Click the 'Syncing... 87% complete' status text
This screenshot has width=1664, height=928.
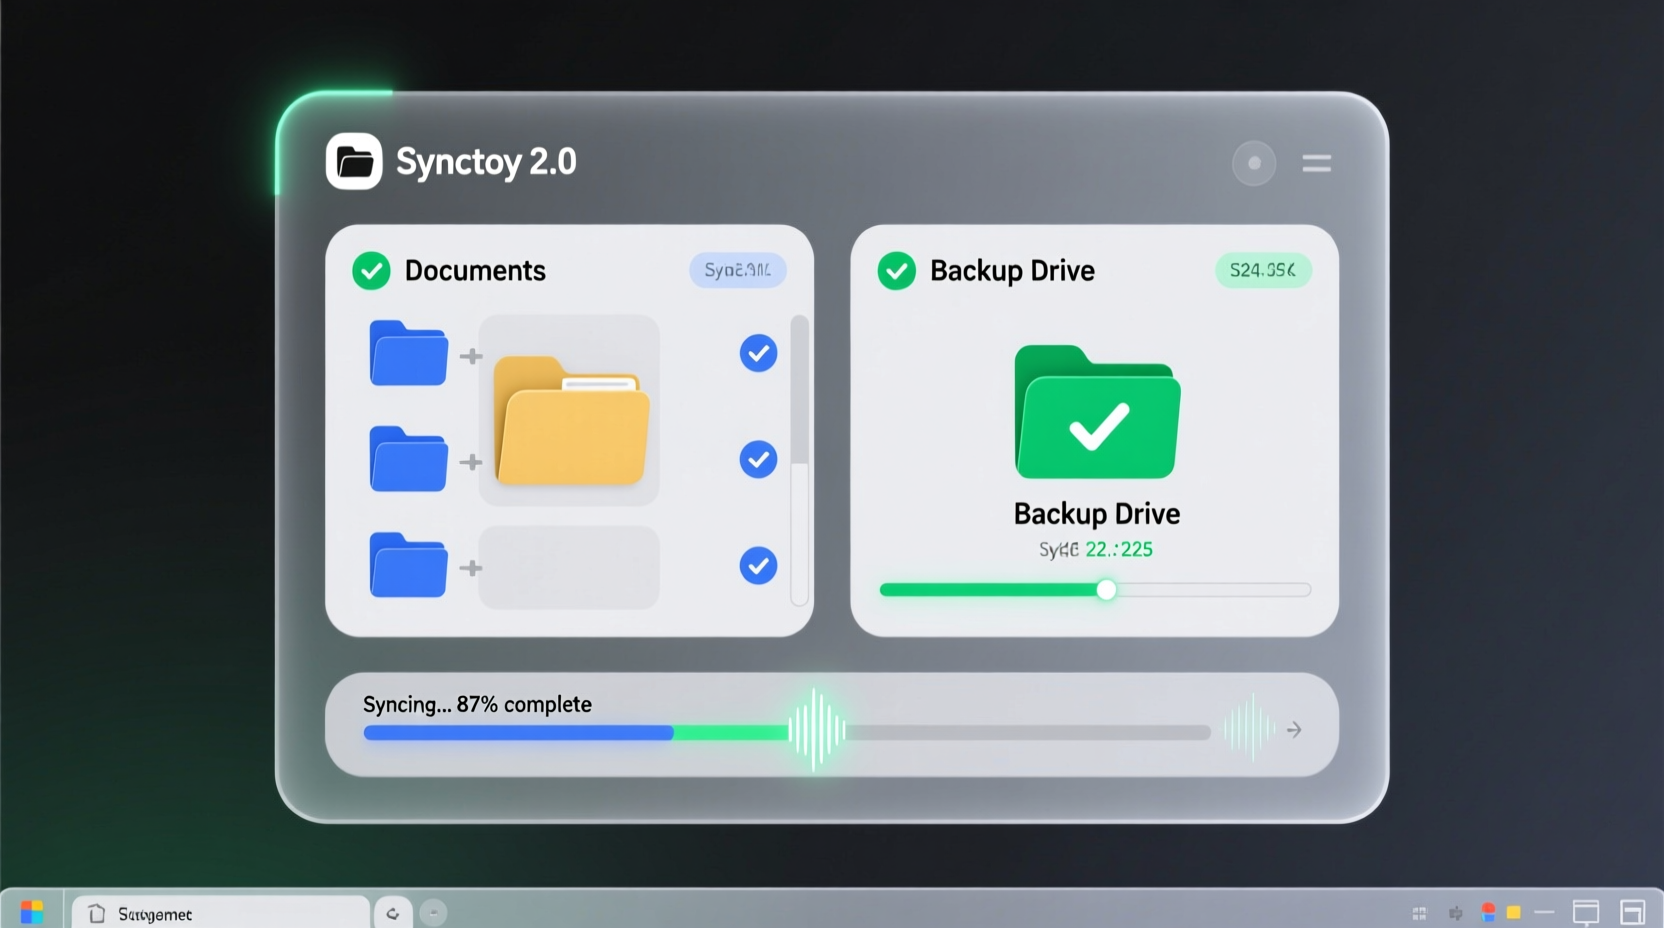477,704
